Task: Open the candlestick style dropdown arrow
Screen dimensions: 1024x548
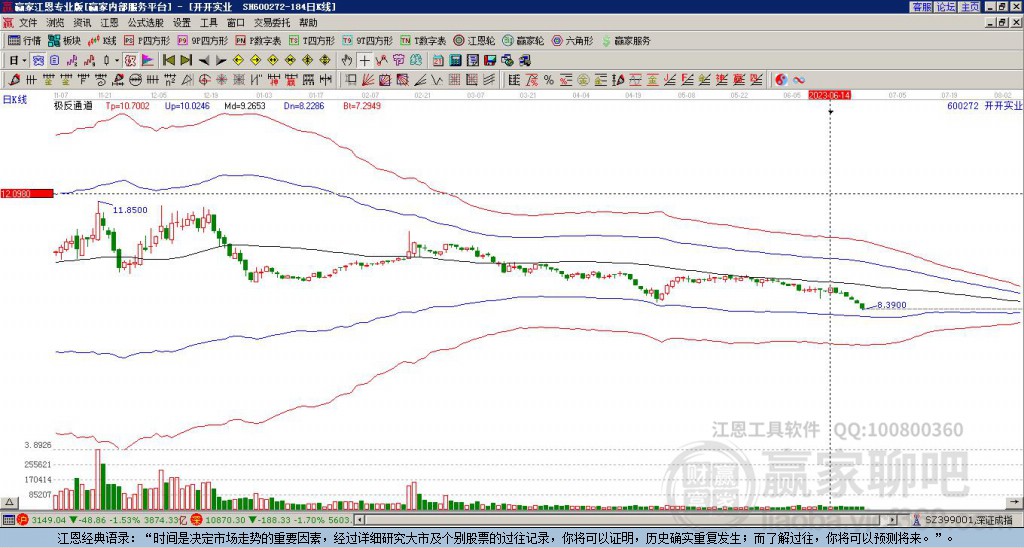Action: pos(117,61)
